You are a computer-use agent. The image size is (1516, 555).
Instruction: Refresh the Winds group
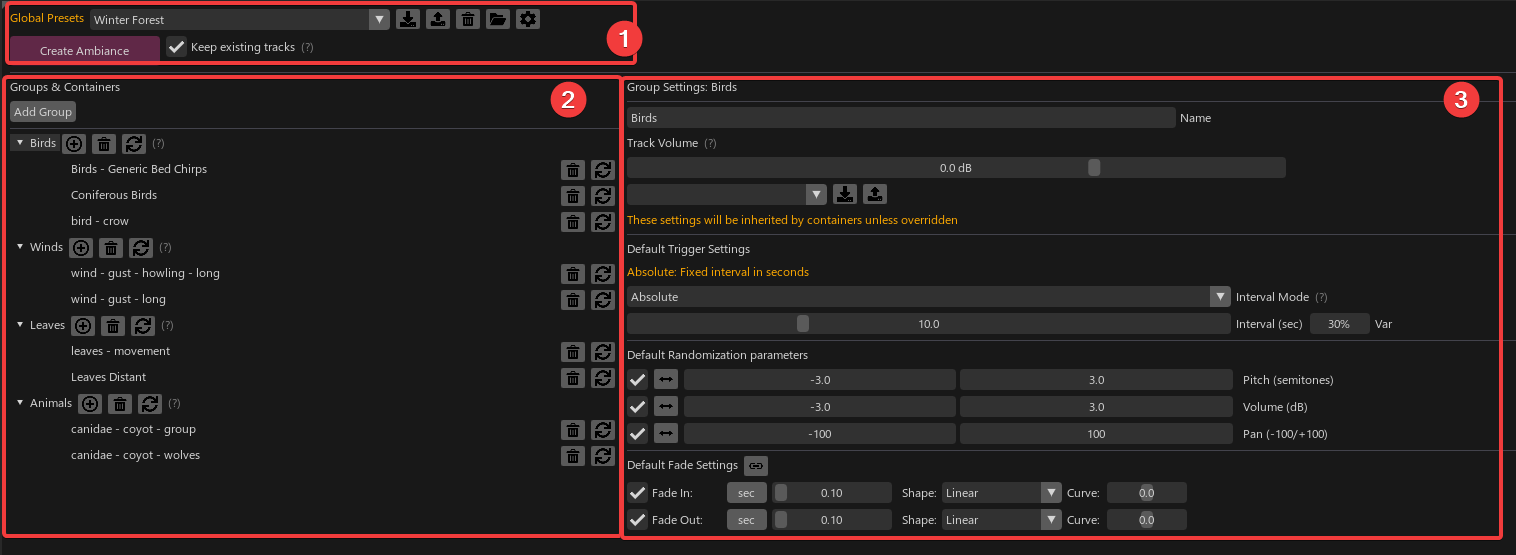point(141,247)
